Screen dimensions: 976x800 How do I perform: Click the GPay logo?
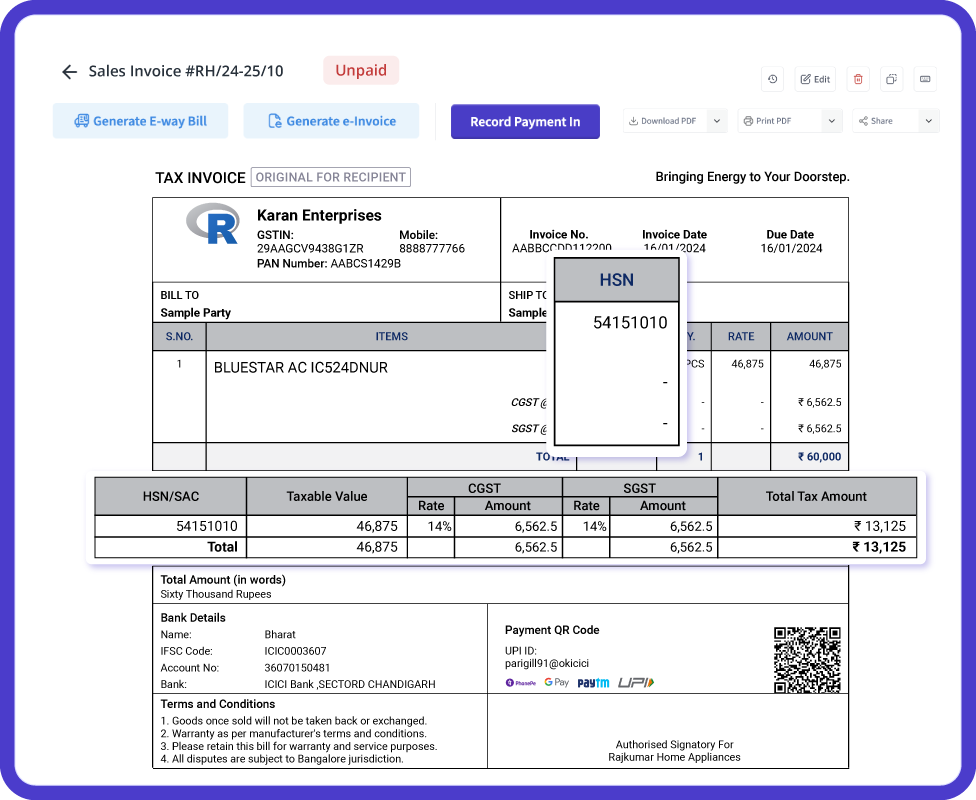pos(556,682)
